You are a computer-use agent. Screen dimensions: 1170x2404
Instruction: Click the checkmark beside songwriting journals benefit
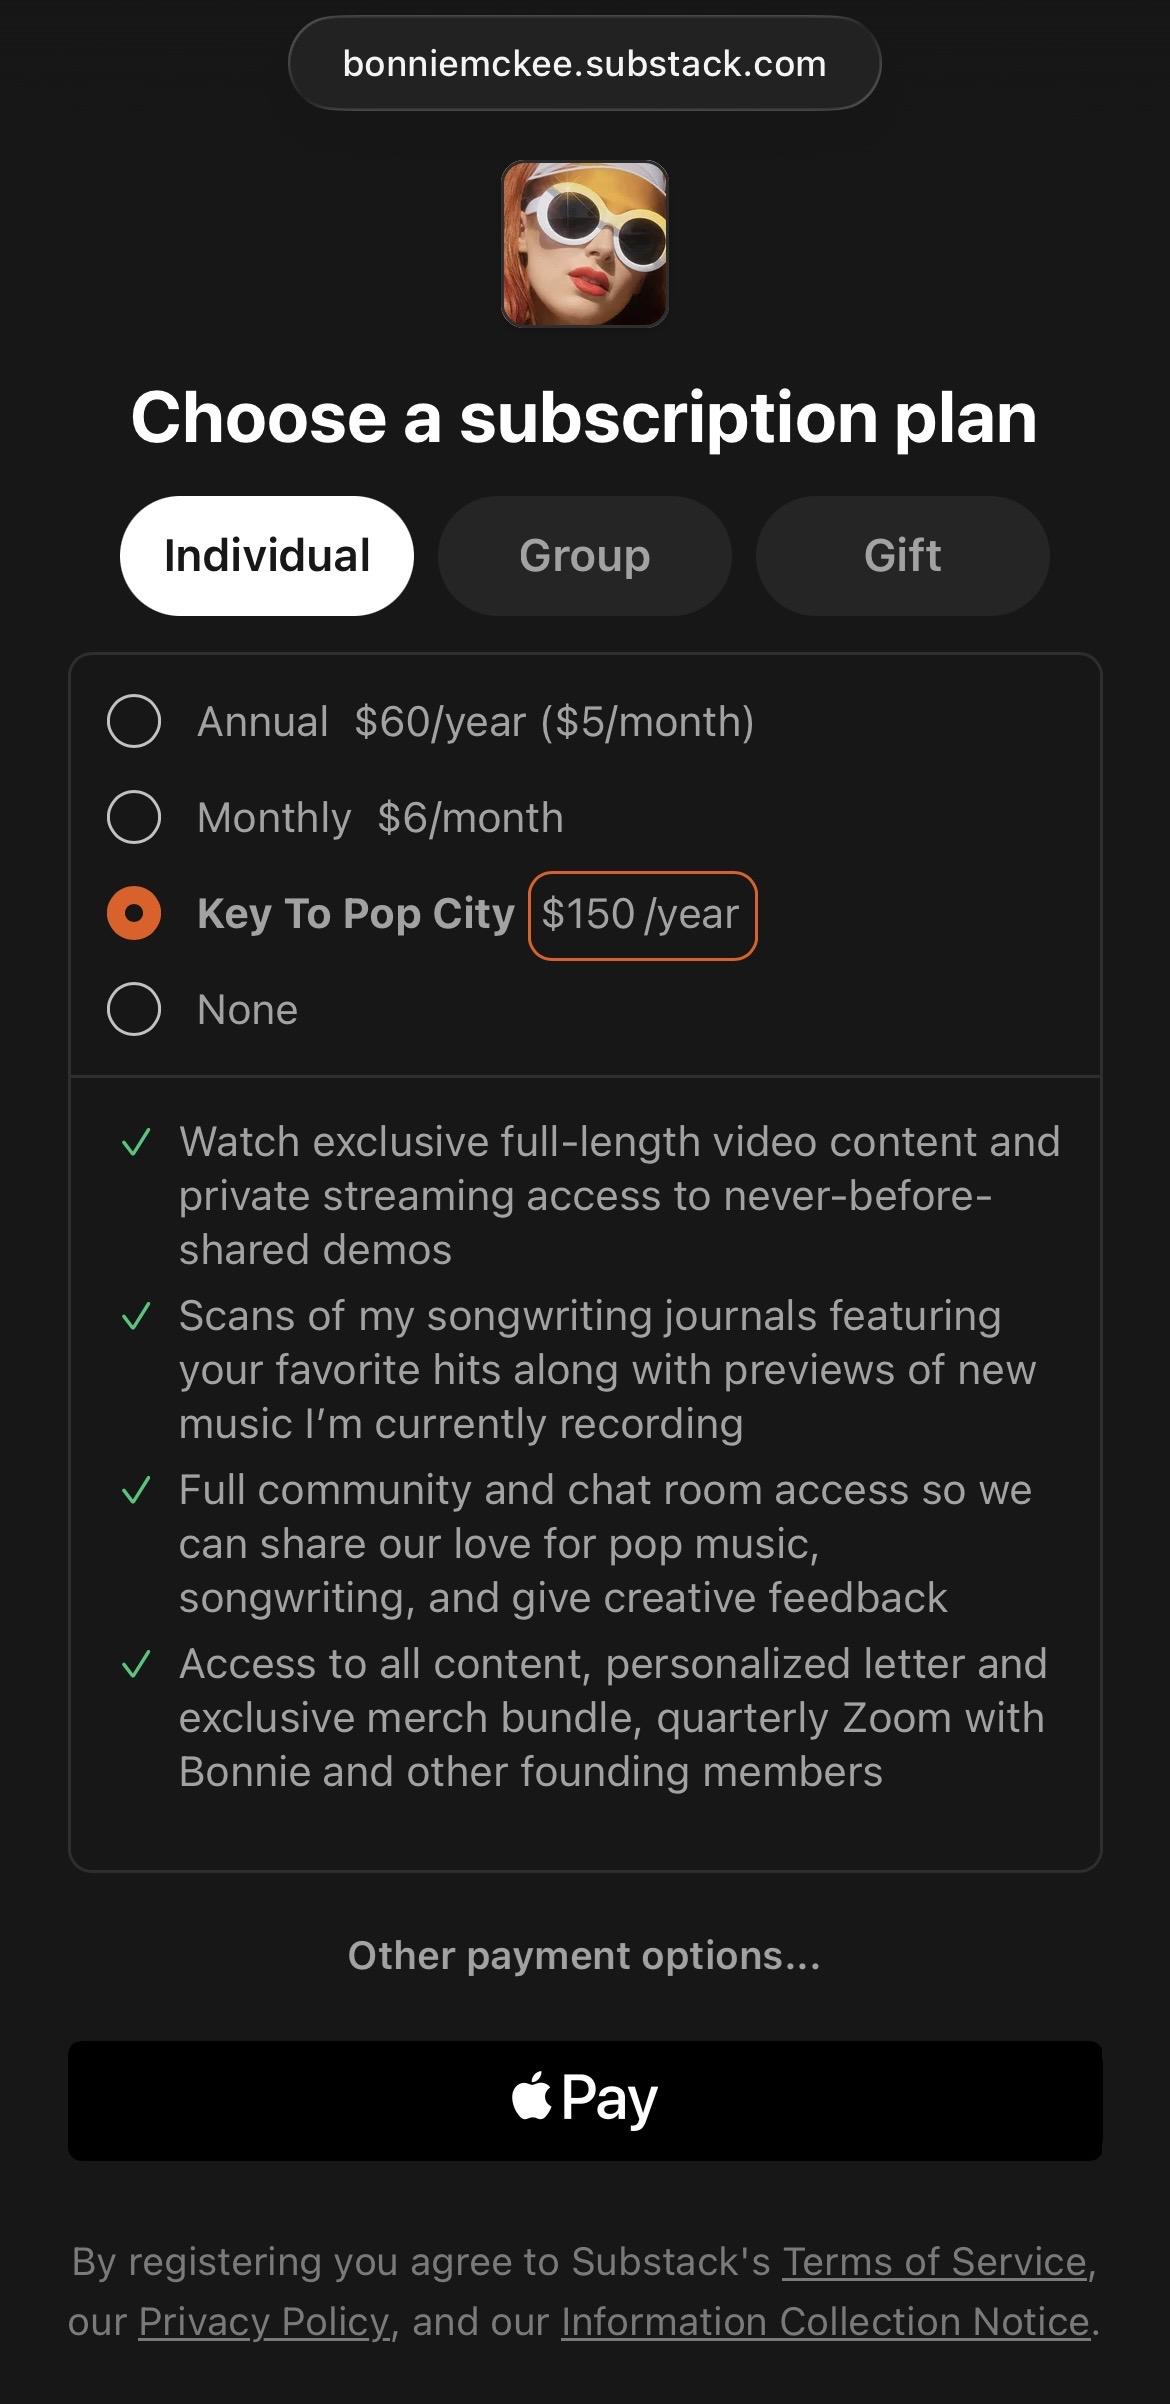tap(136, 1316)
